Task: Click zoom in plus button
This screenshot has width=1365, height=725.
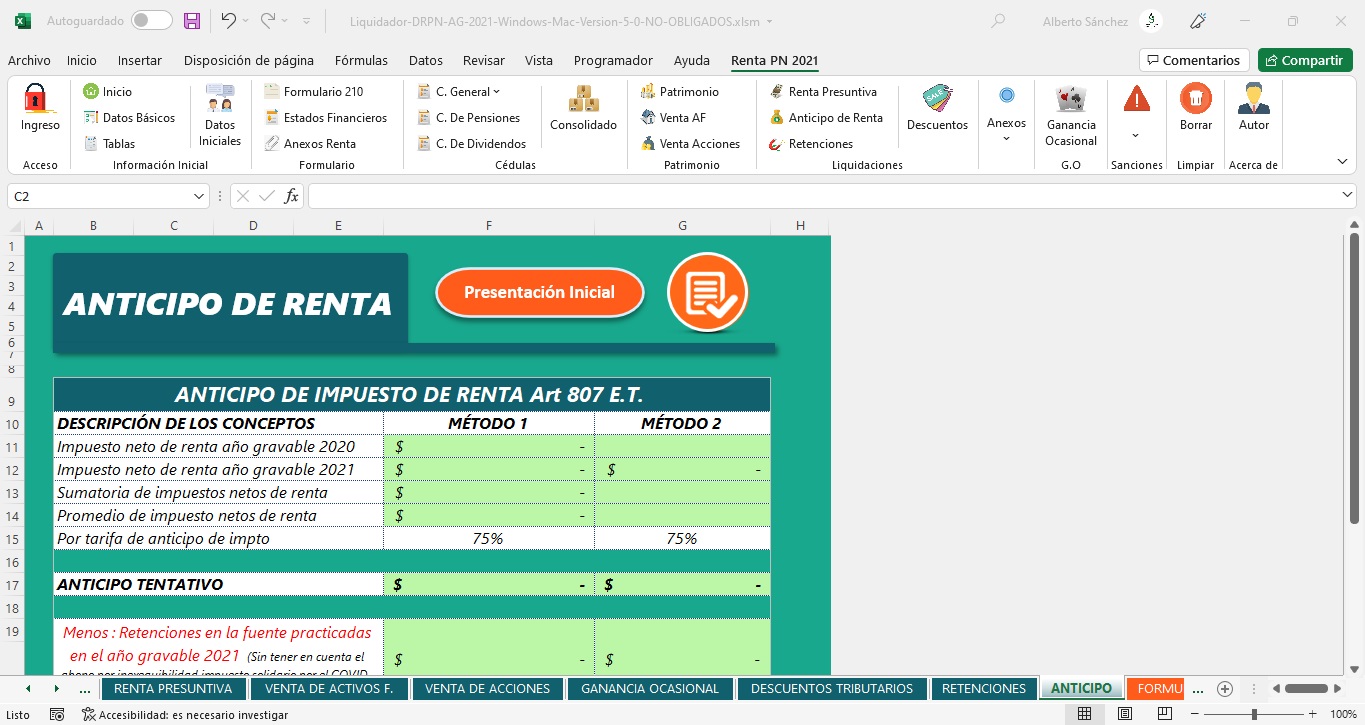Action: click(x=1313, y=714)
